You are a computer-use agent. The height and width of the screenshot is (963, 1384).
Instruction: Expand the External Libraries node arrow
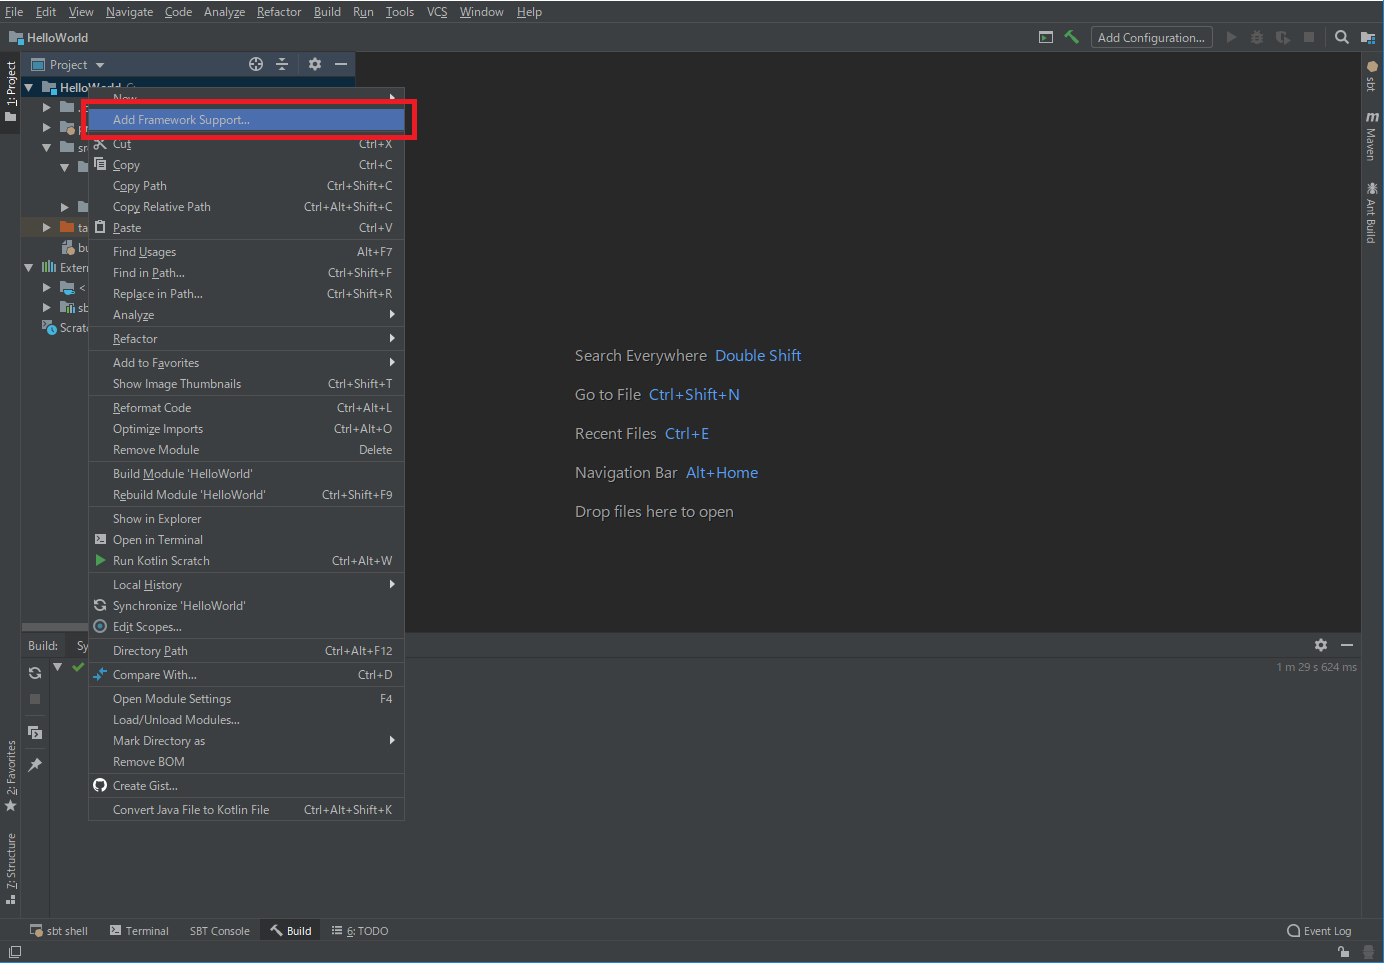(29, 268)
